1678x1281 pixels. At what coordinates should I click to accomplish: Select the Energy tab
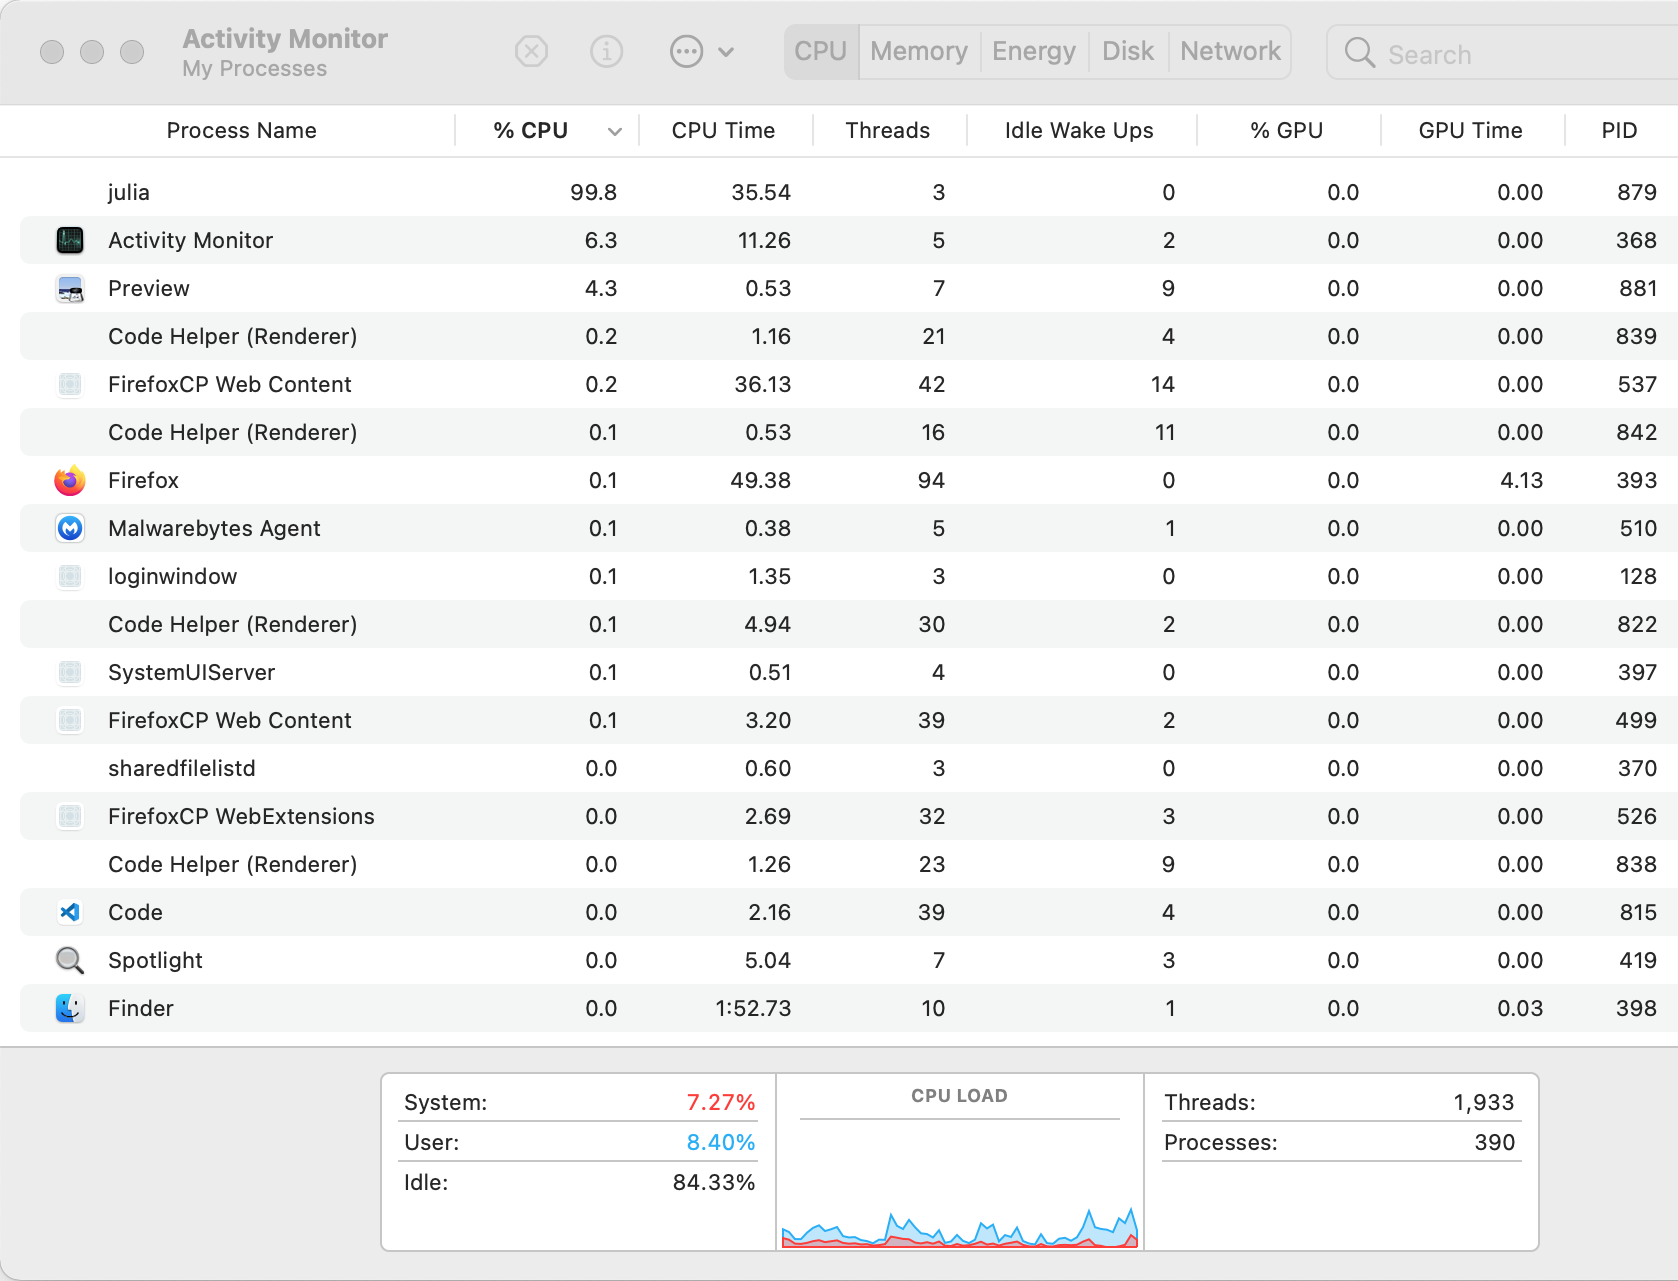click(x=1033, y=51)
